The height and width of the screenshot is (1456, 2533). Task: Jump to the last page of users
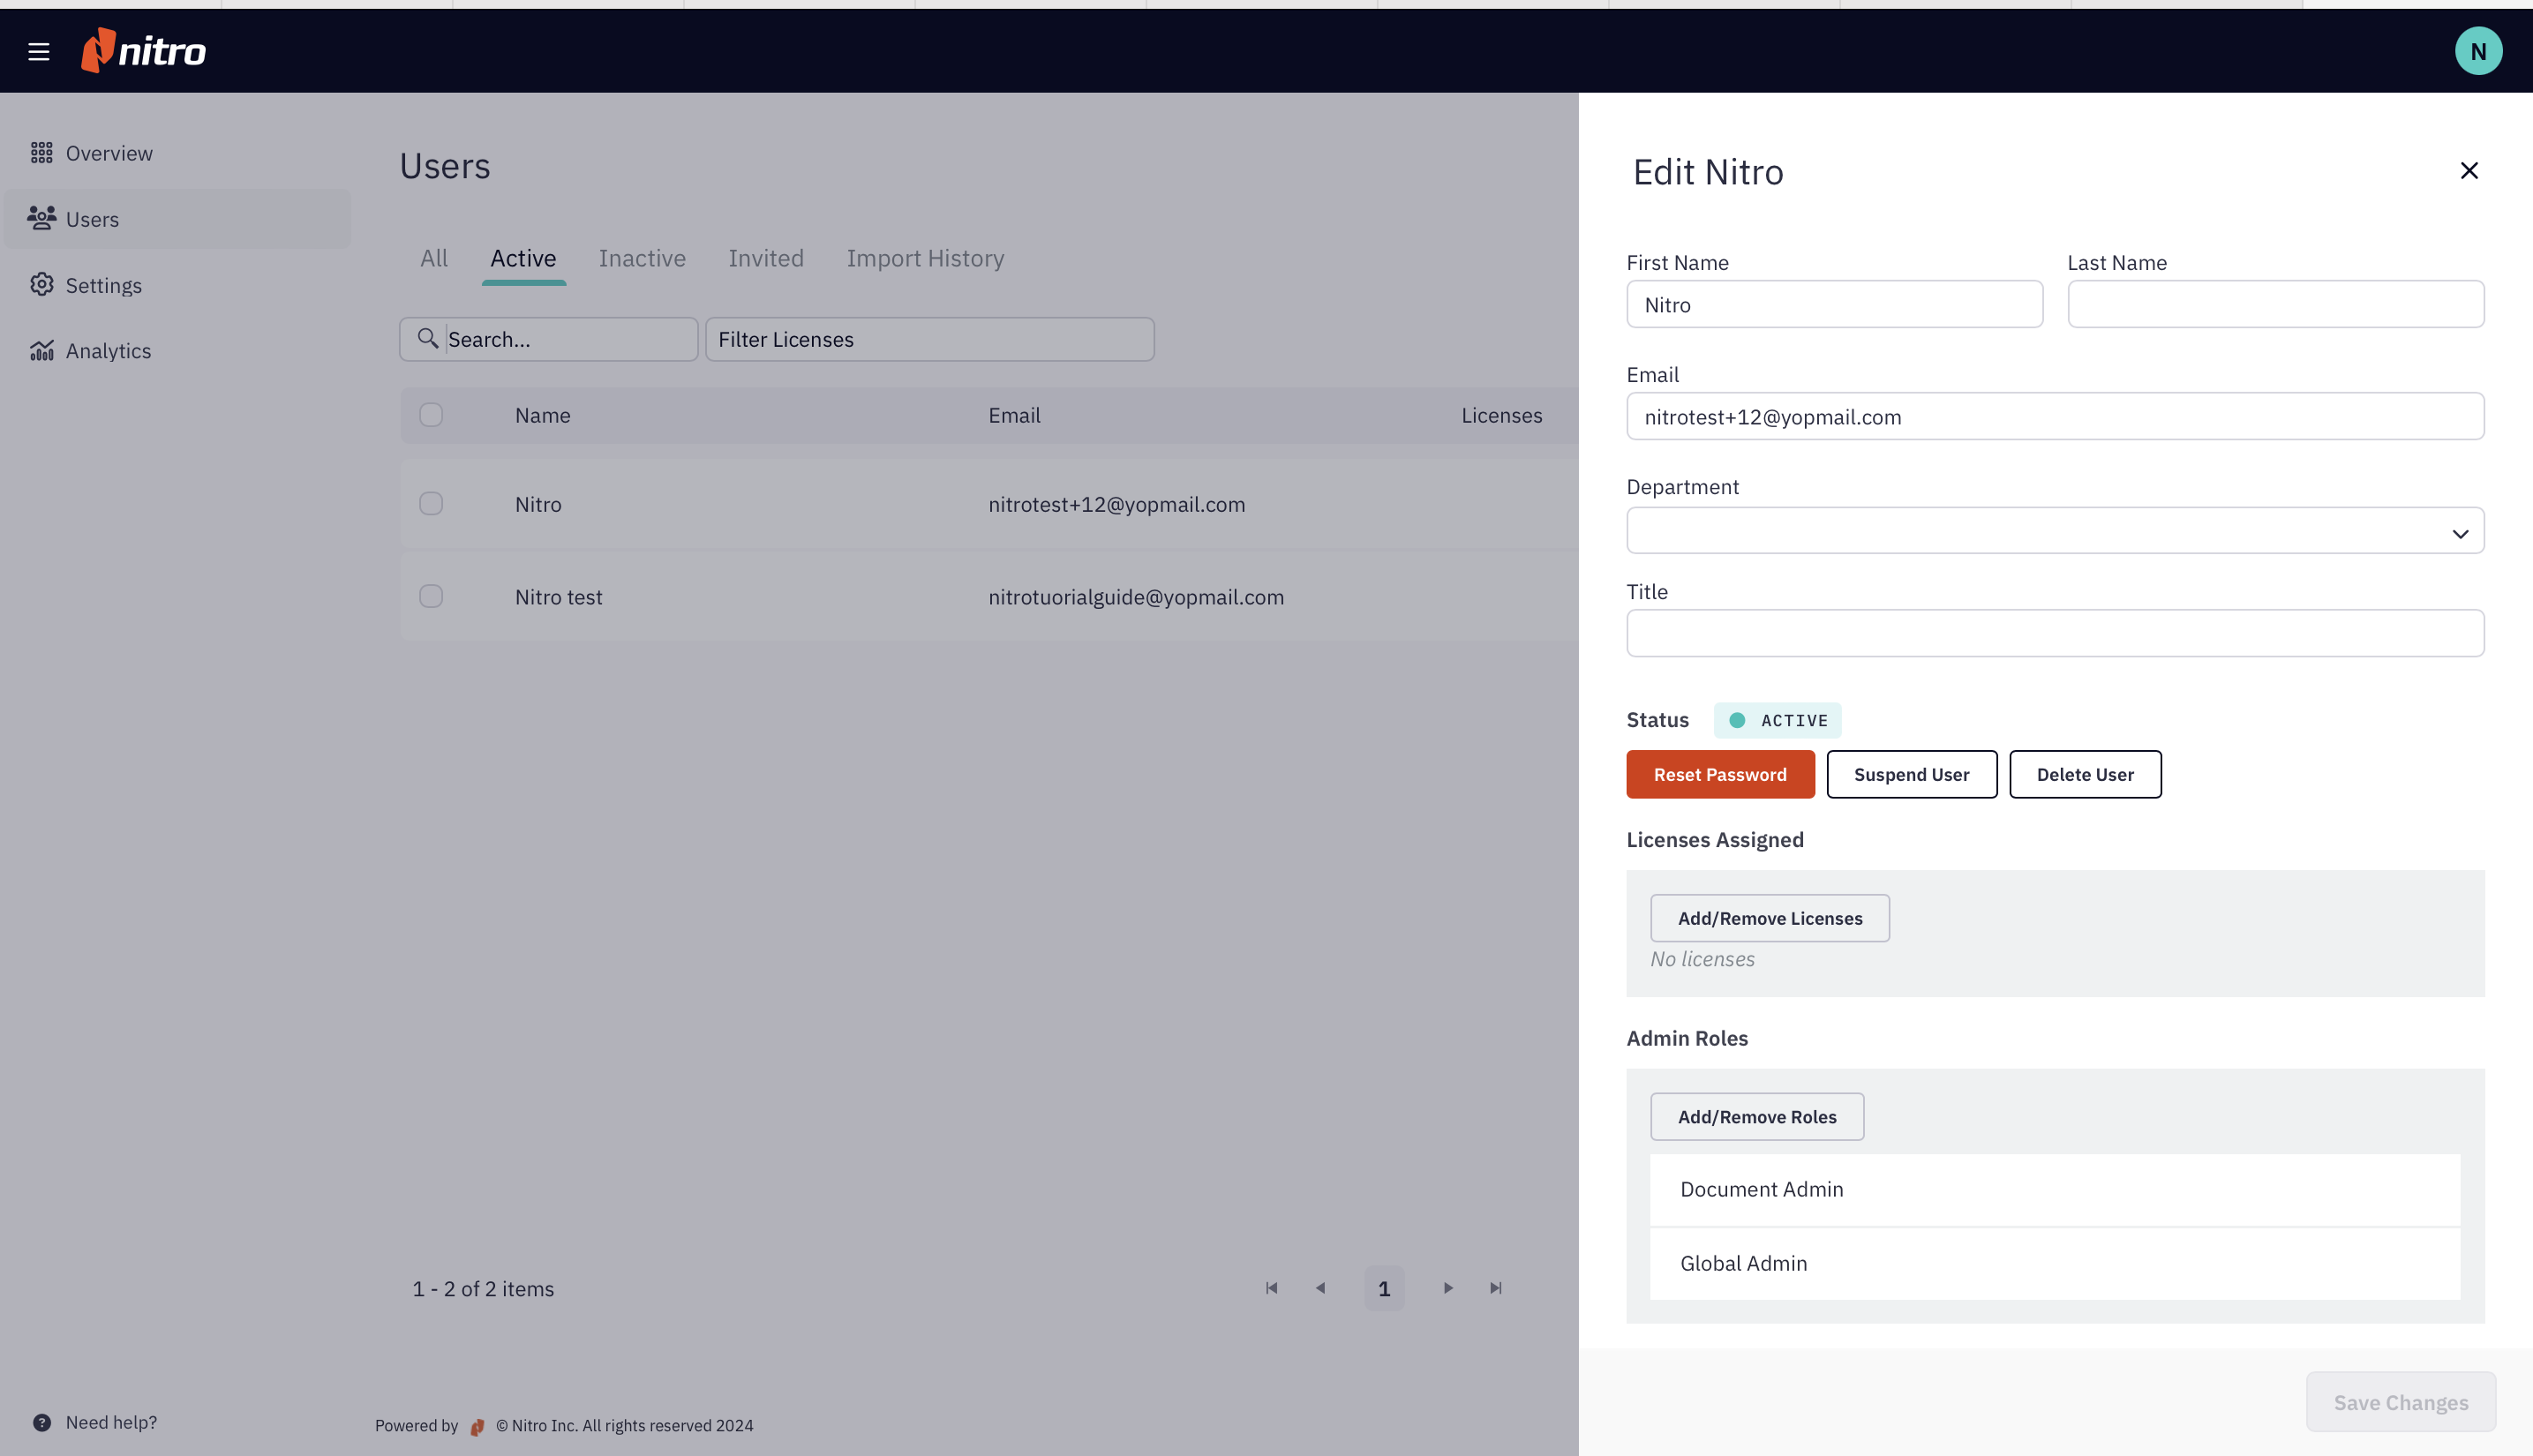(x=1495, y=1288)
